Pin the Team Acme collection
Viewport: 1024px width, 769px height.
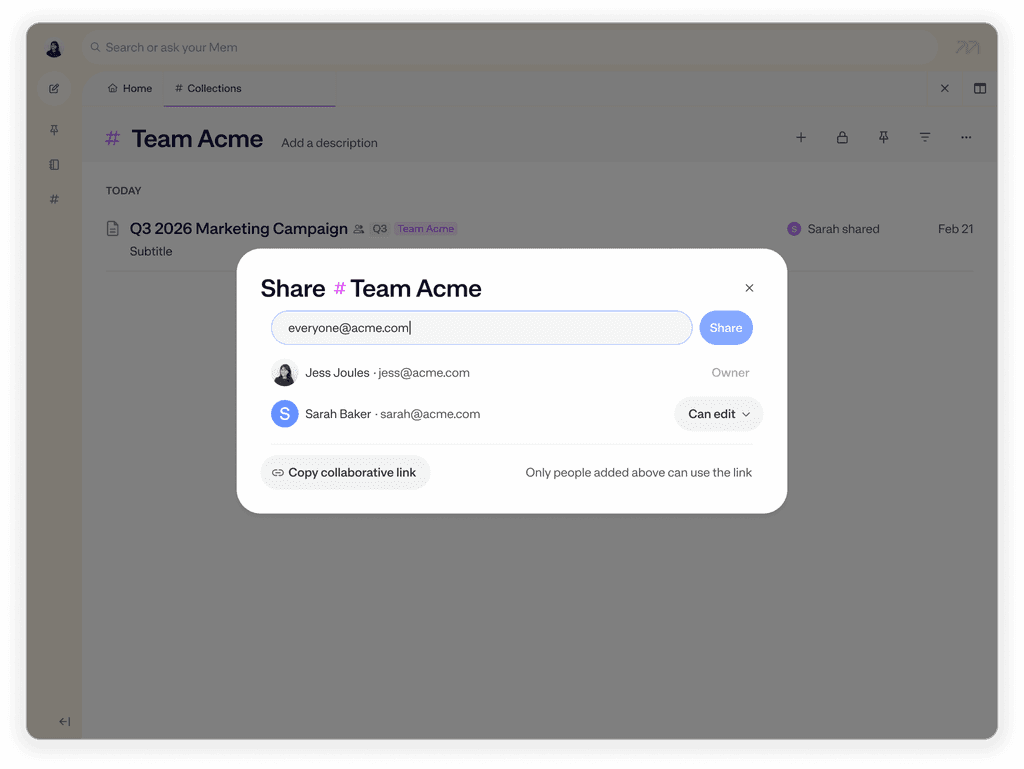click(x=884, y=137)
